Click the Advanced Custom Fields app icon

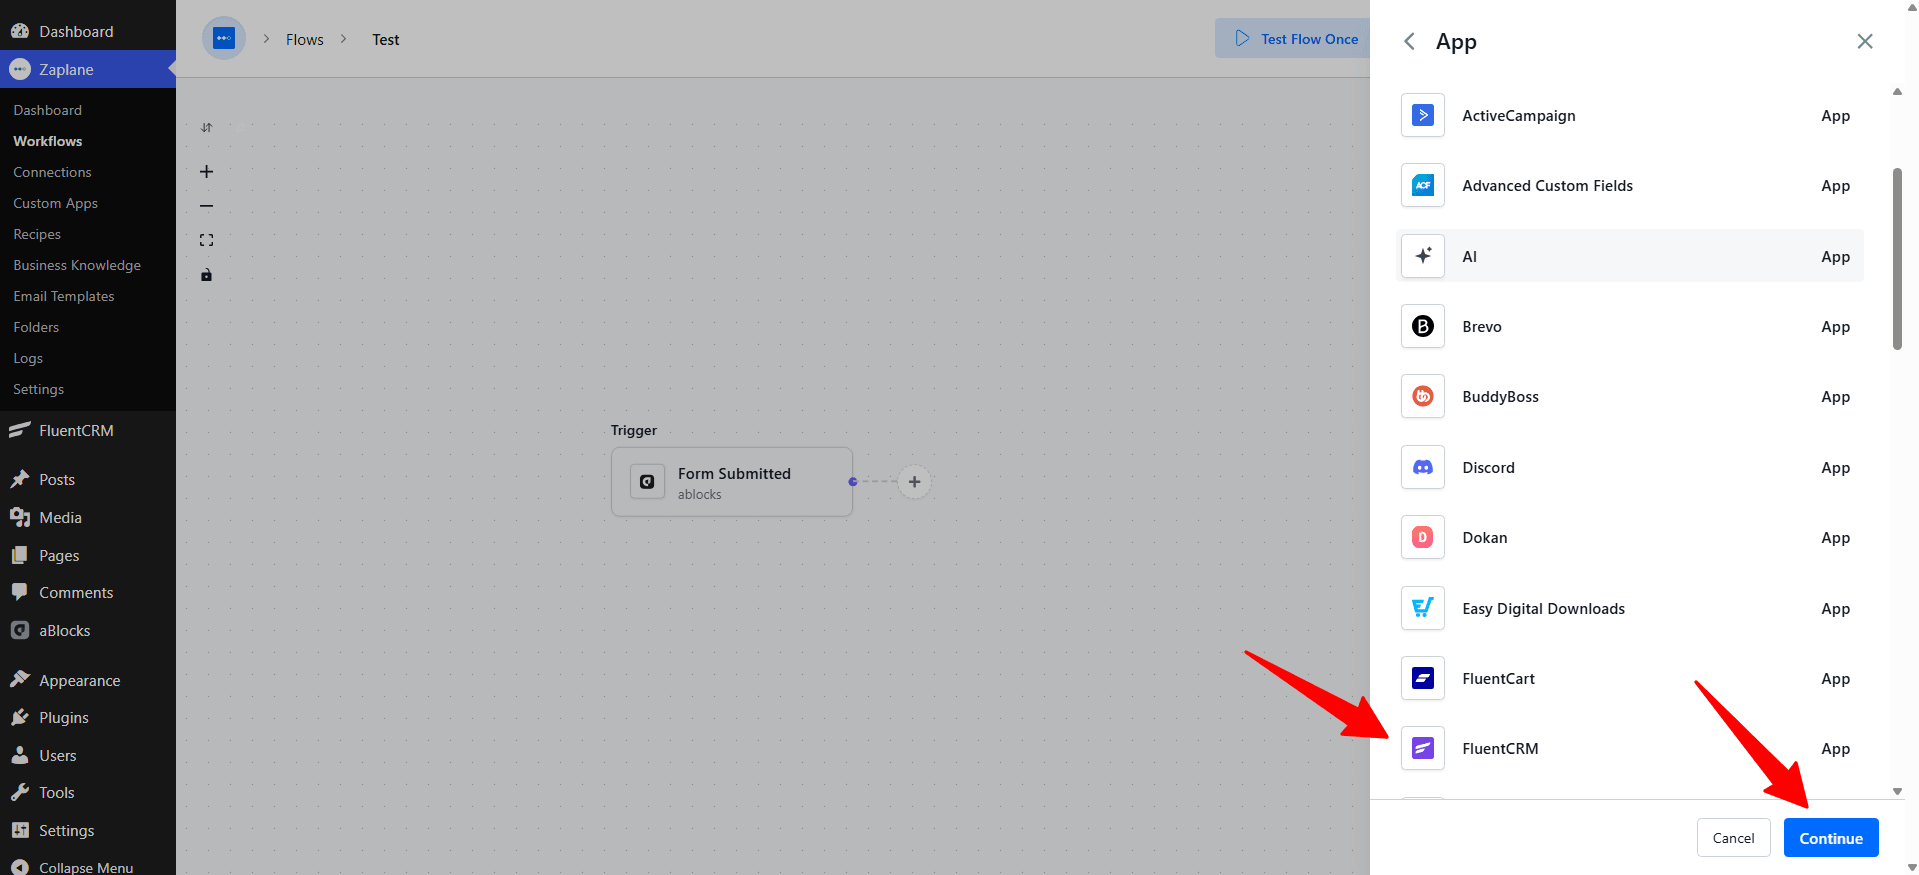[x=1422, y=186]
